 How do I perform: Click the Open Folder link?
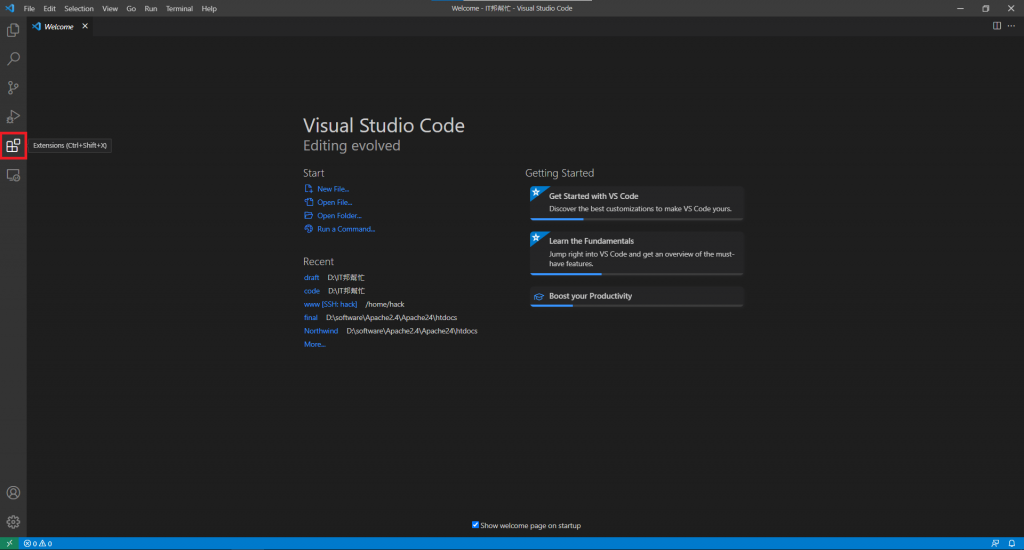tap(340, 216)
